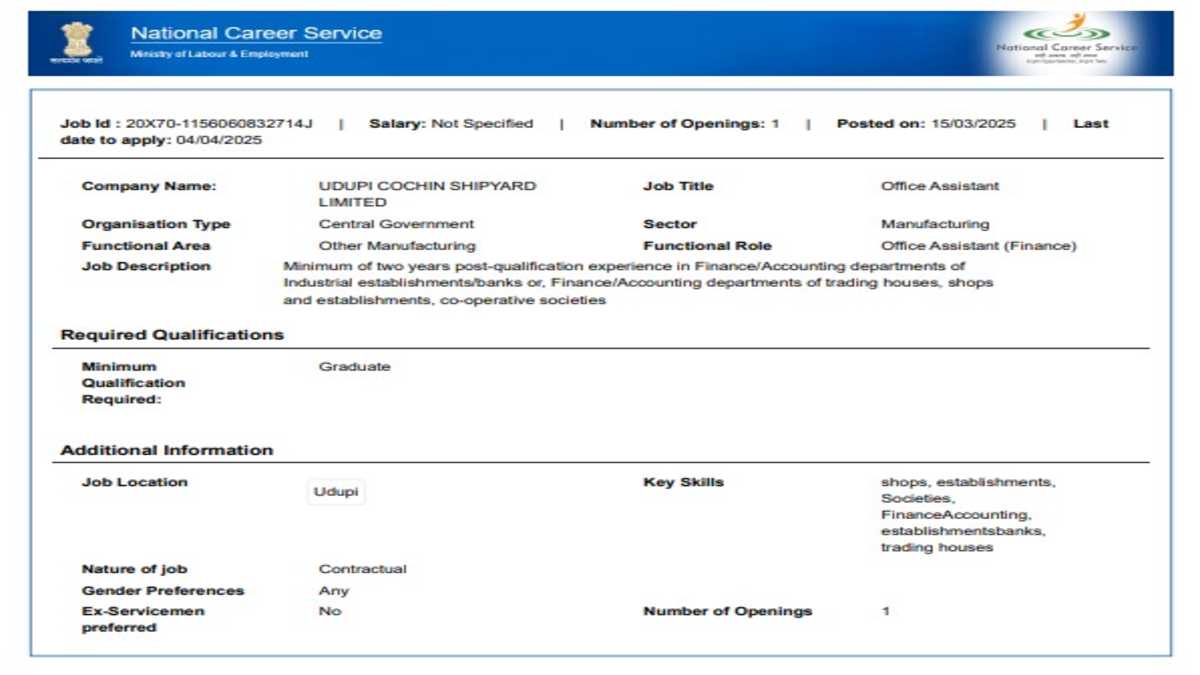This screenshot has height=675, width=1200.
Task: Click the Manufacturing sector value
Action: click(x=935, y=224)
